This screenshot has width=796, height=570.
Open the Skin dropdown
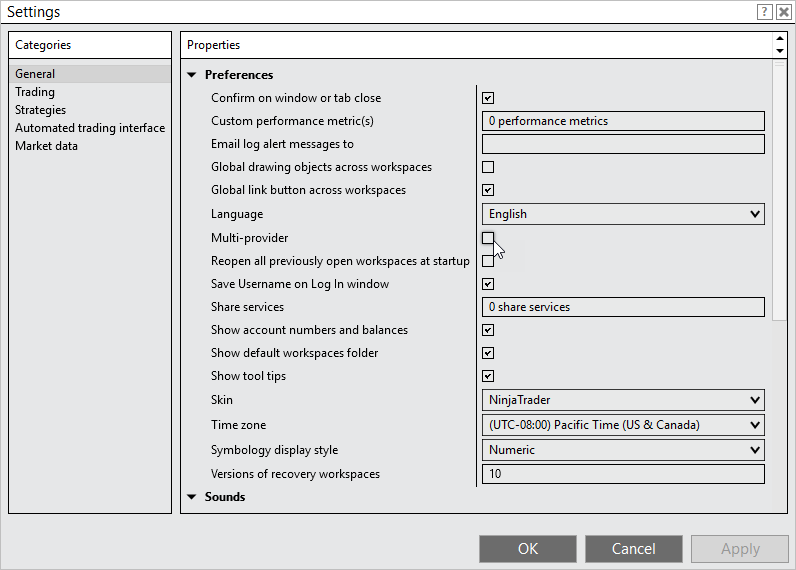[x=623, y=400]
